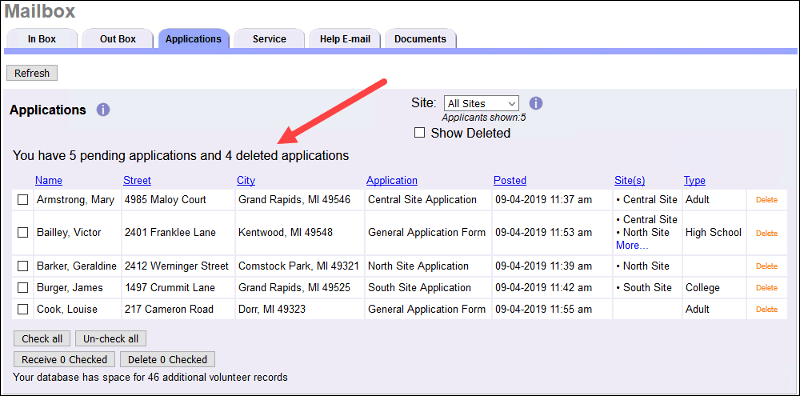Click the info icon next to Applications heading
Screen dimensions: 800x396
(103, 110)
